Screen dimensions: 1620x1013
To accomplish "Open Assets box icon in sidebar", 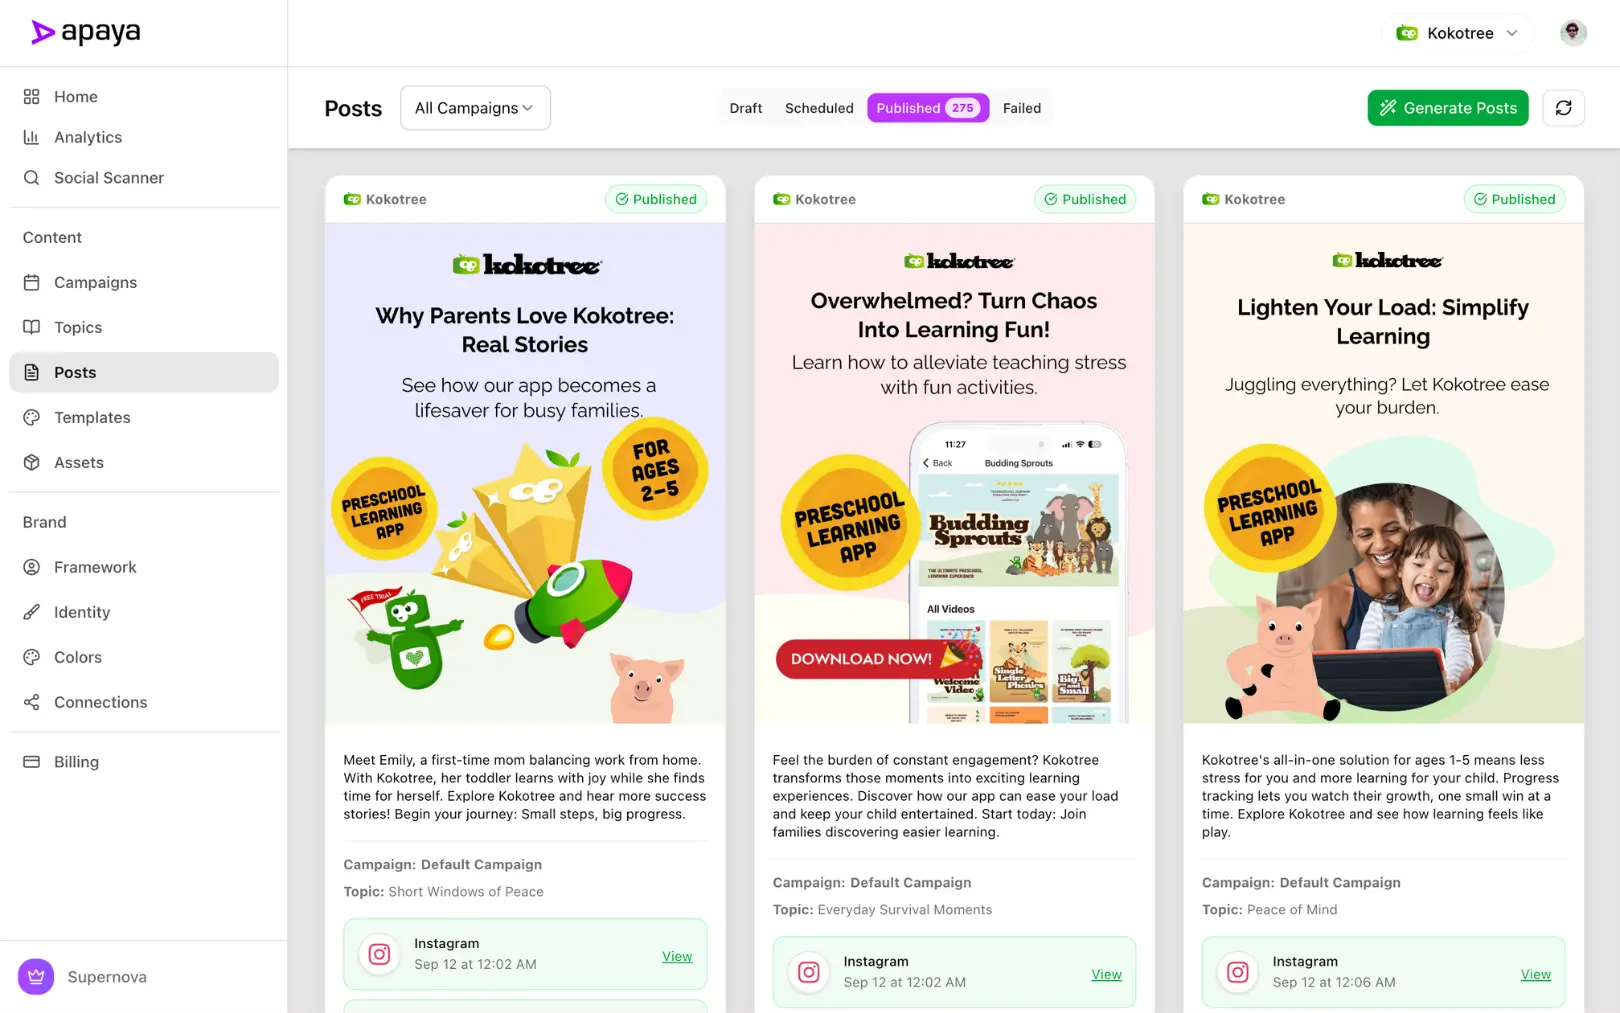I will click(32, 462).
